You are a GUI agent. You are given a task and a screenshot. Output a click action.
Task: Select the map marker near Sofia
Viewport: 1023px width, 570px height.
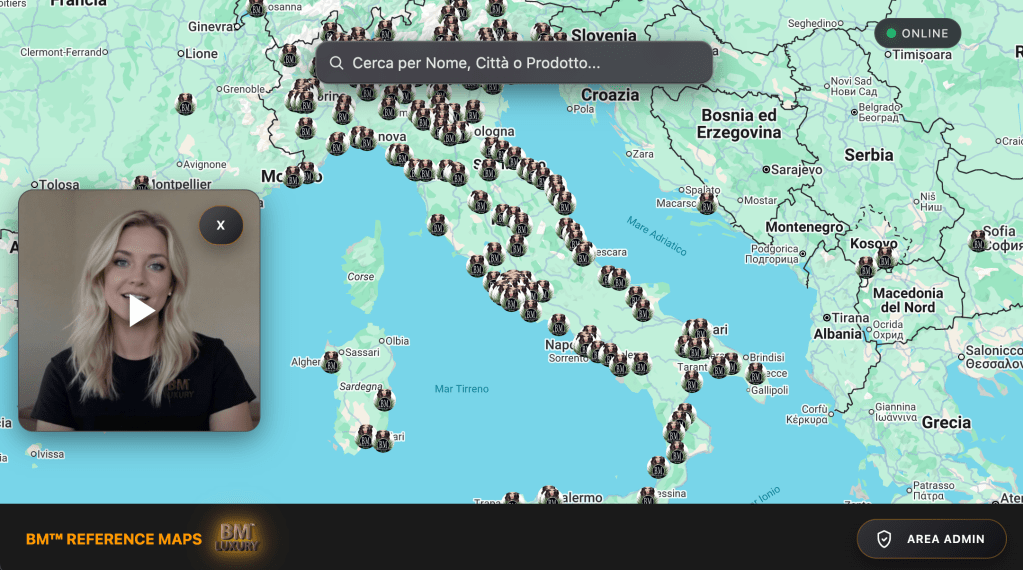(x=978, y=241)
